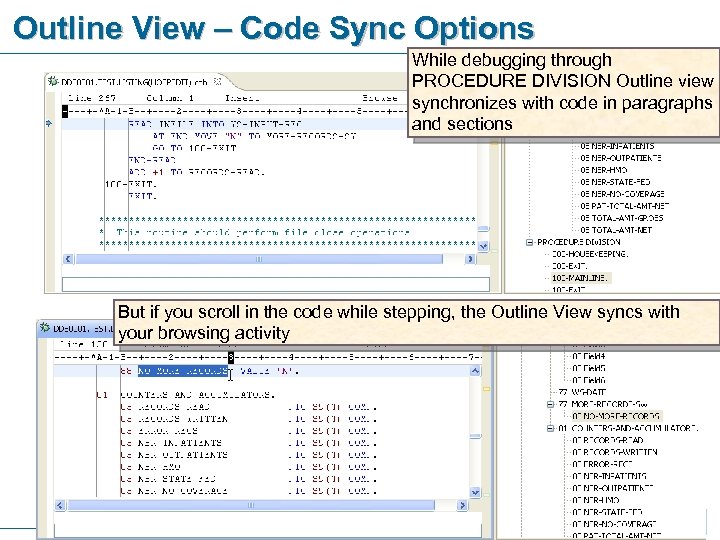Click the current-line debug arrow in upper editor margin
720x540 pixels.
pos(49,123)
